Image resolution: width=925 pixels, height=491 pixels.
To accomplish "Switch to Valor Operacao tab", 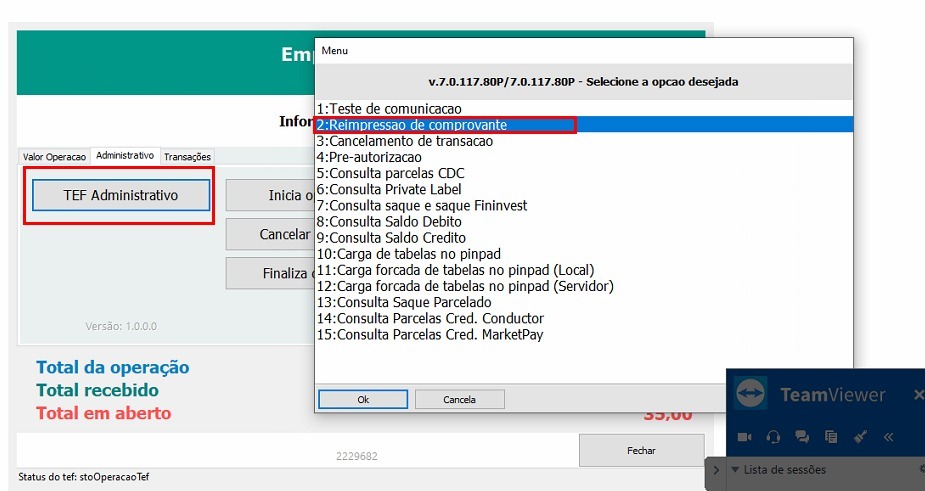I will pos(54,156).
